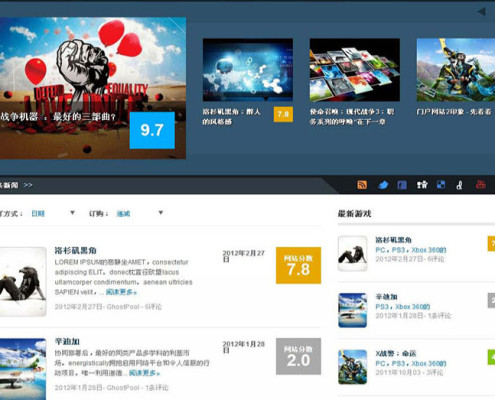Open the 洛杉矶黑角 article title in the main list
This screenshot has height=400, width=495.
click(x=75, y=250)
